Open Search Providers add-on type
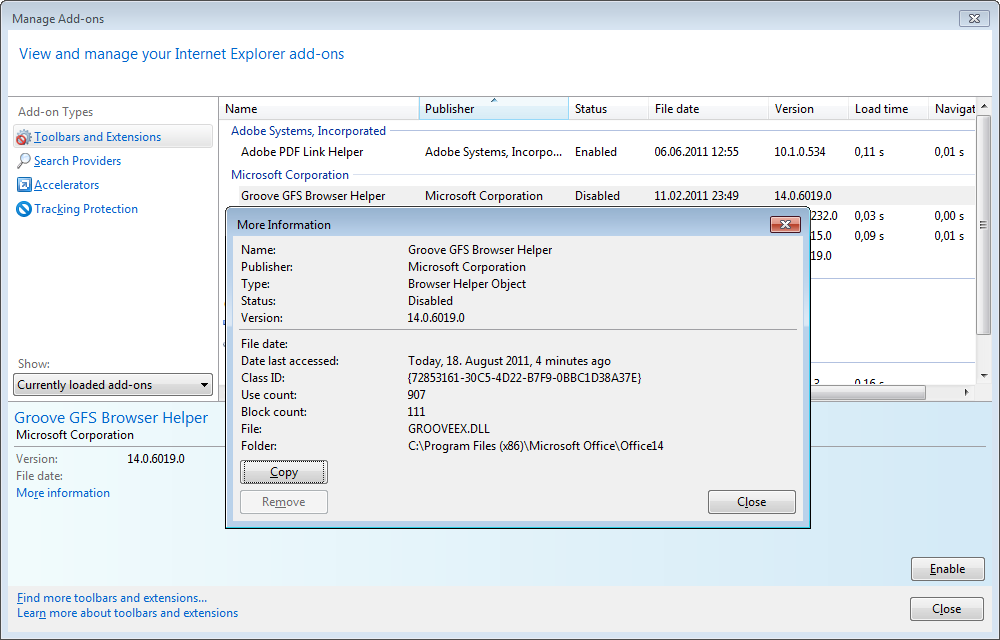The image size is (1000, 640). click(x=77, y=161)
